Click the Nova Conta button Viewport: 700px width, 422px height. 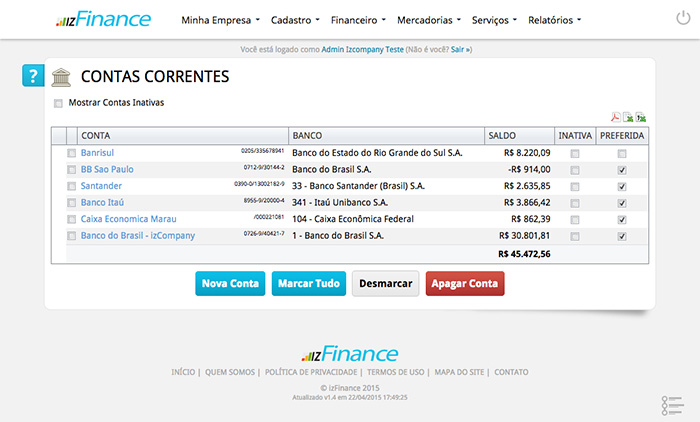pos(230,284)
